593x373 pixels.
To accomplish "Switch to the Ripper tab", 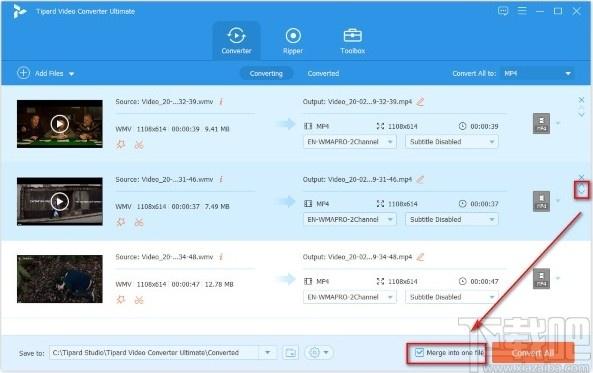I will click(x=293, y=40).
